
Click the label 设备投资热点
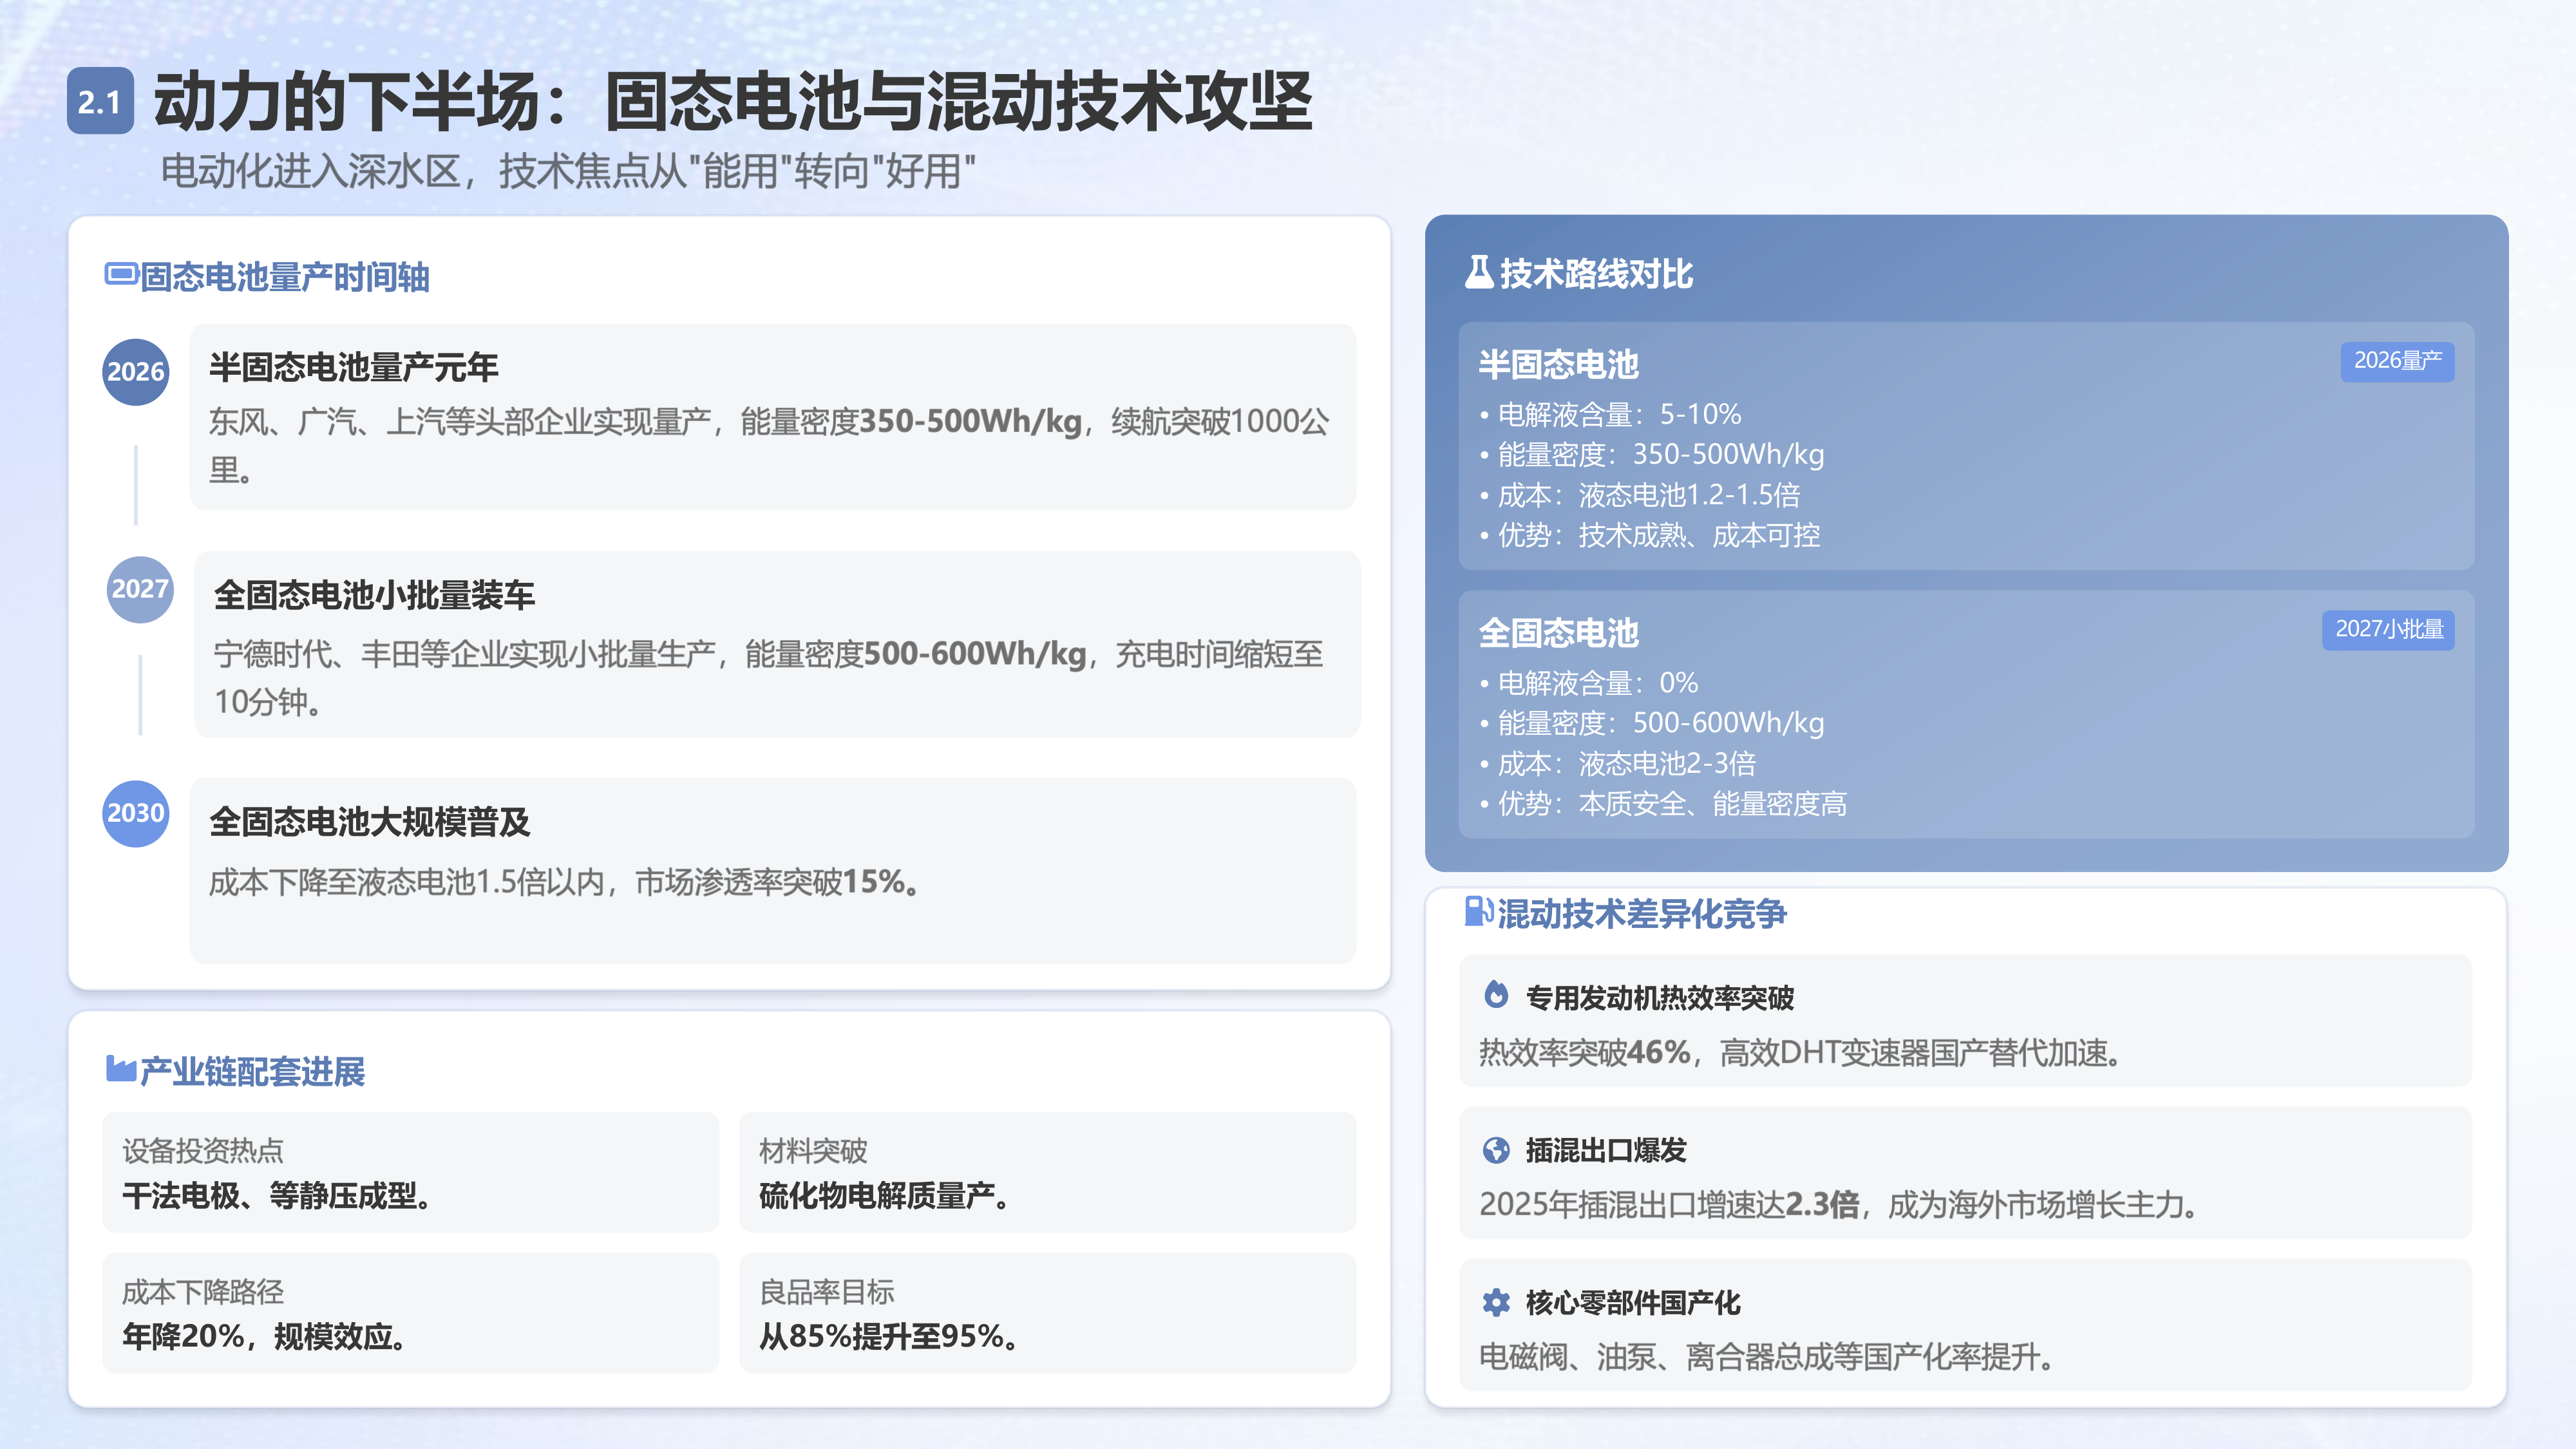(x=203, y=1151)
